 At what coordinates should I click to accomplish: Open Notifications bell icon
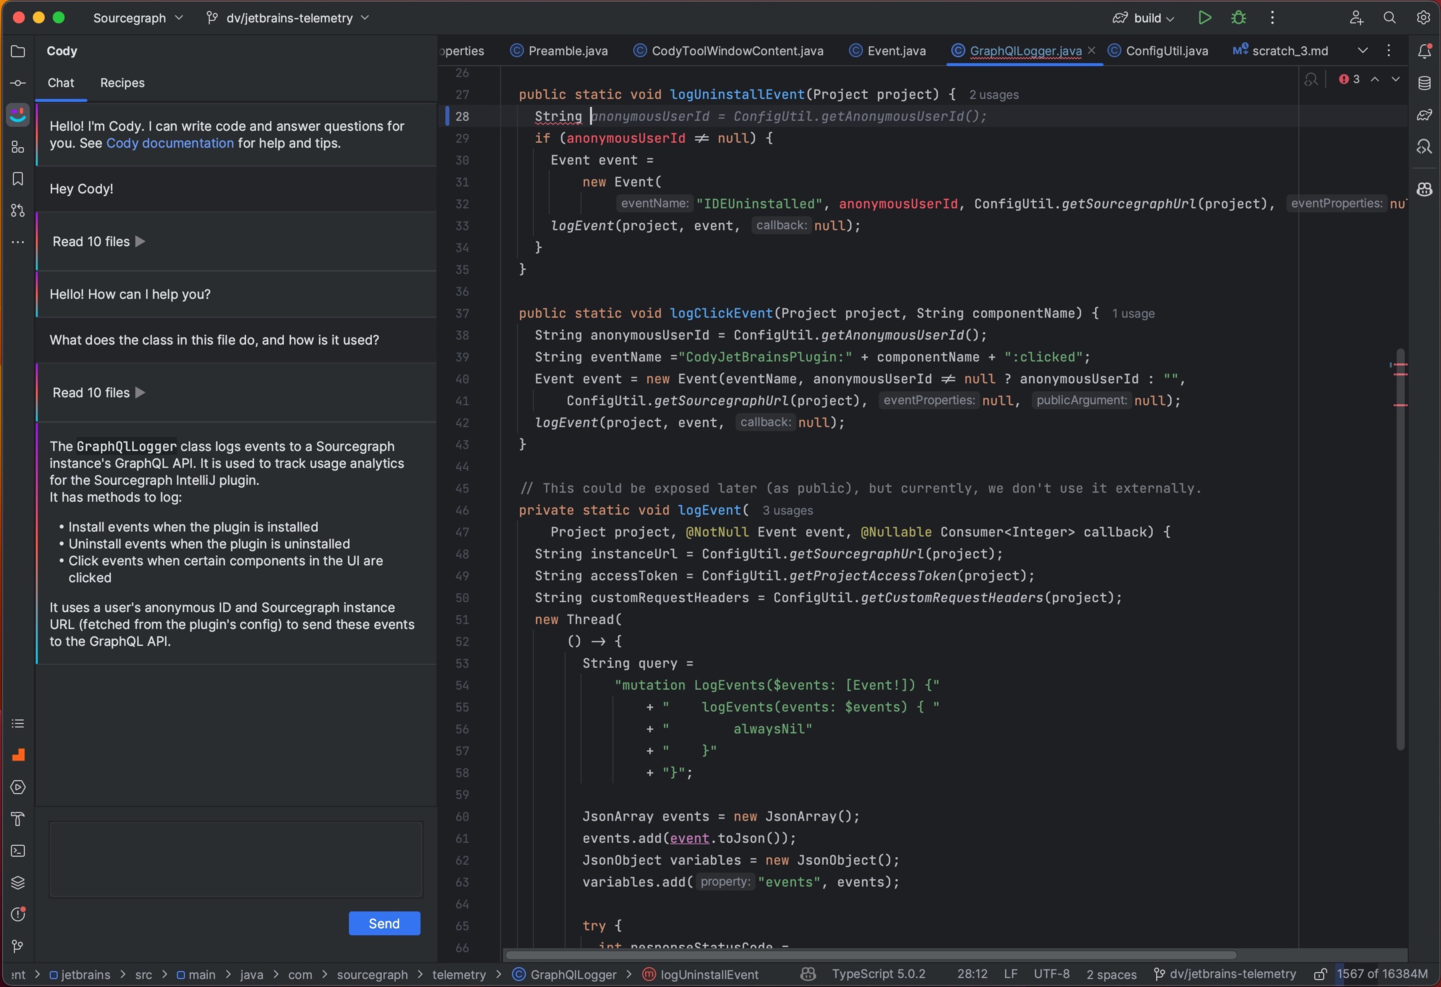(1424, 51)
